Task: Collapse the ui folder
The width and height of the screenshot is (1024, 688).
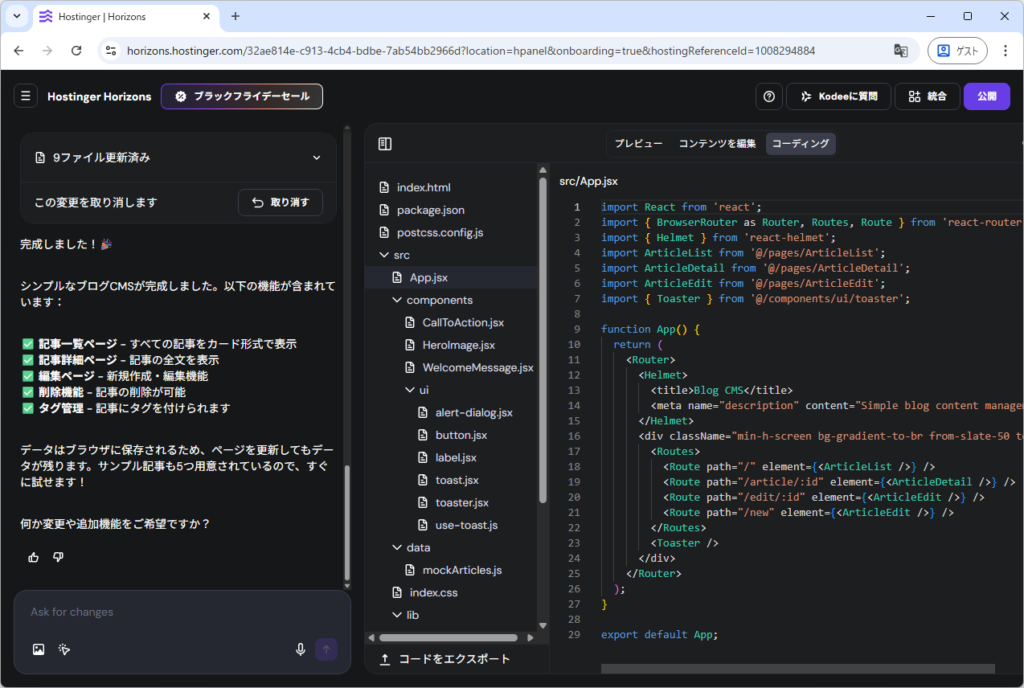Action: (409, 390)
